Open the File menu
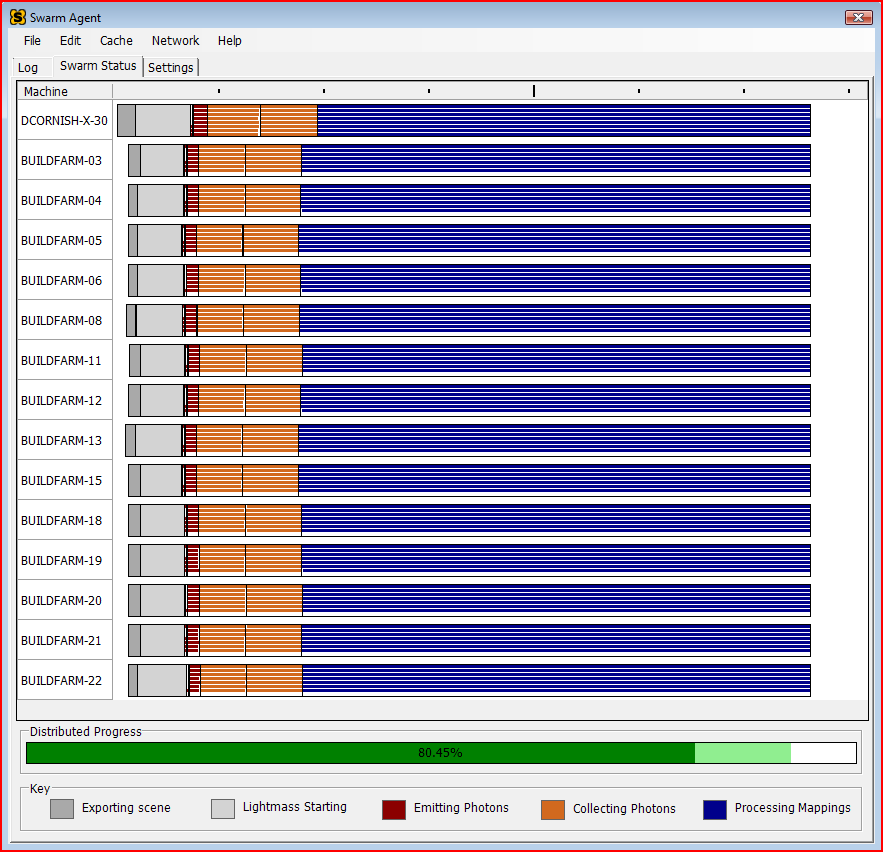 [32, 41]
